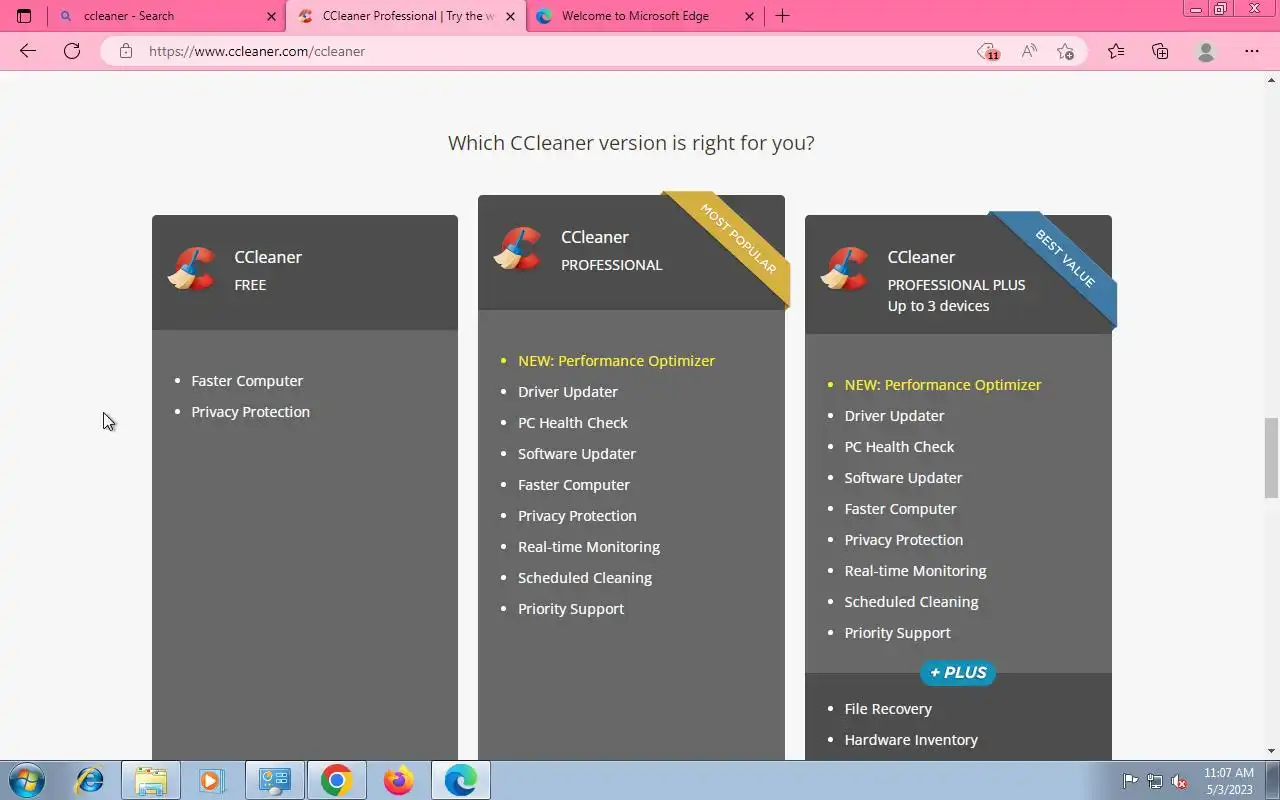Open the tracking prevention badge showing 11
This screenshot has height=800, width=1280.
[x=988, y=52]
